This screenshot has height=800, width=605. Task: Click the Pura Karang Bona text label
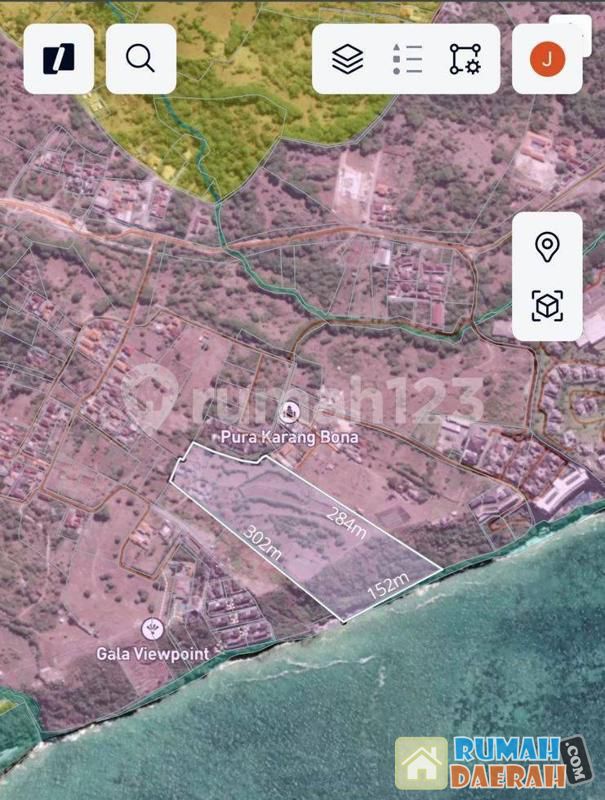point(290,437)
